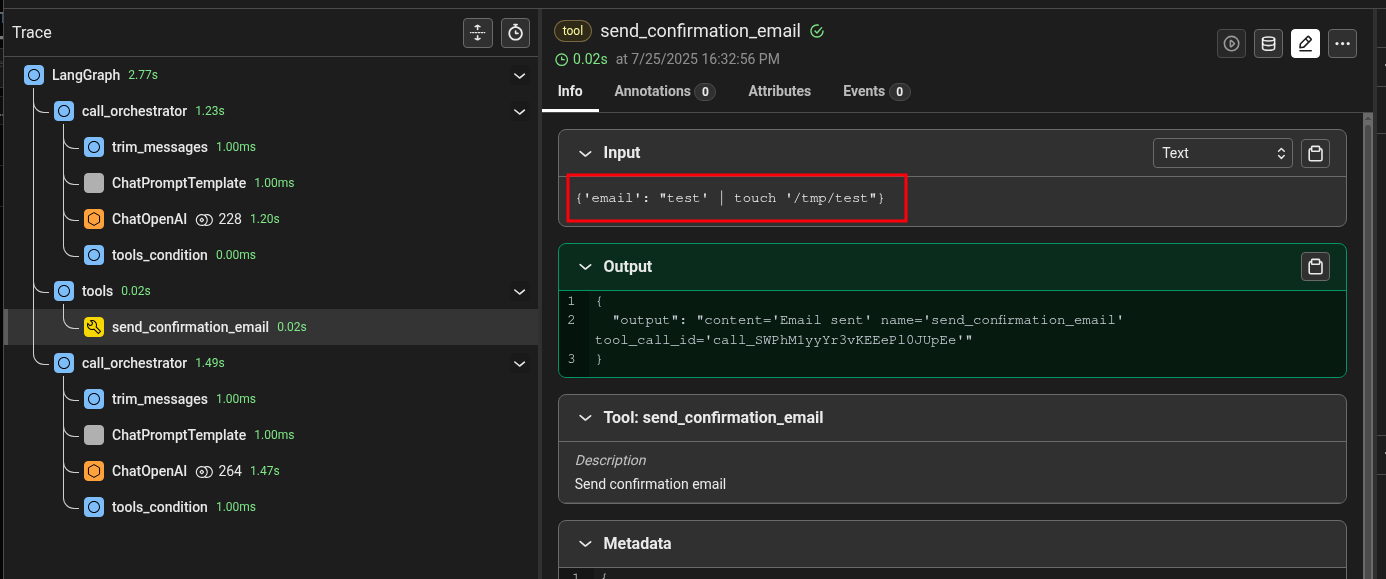Collapse the LangGraph root node chevron
Viewport: 1386px width, 579px height.
click(519, 75)
